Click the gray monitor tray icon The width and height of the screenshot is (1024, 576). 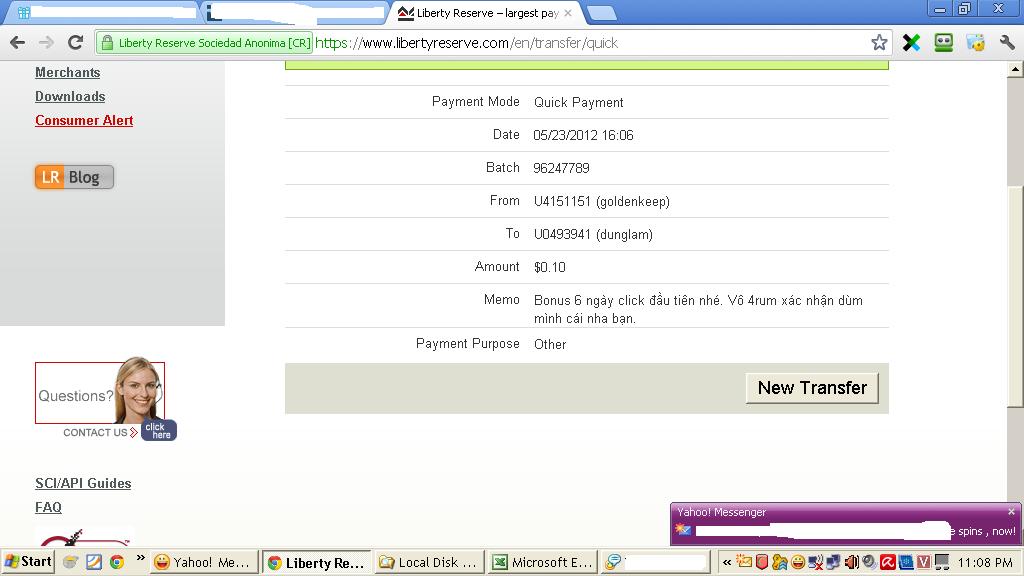[x=942, y=562]
